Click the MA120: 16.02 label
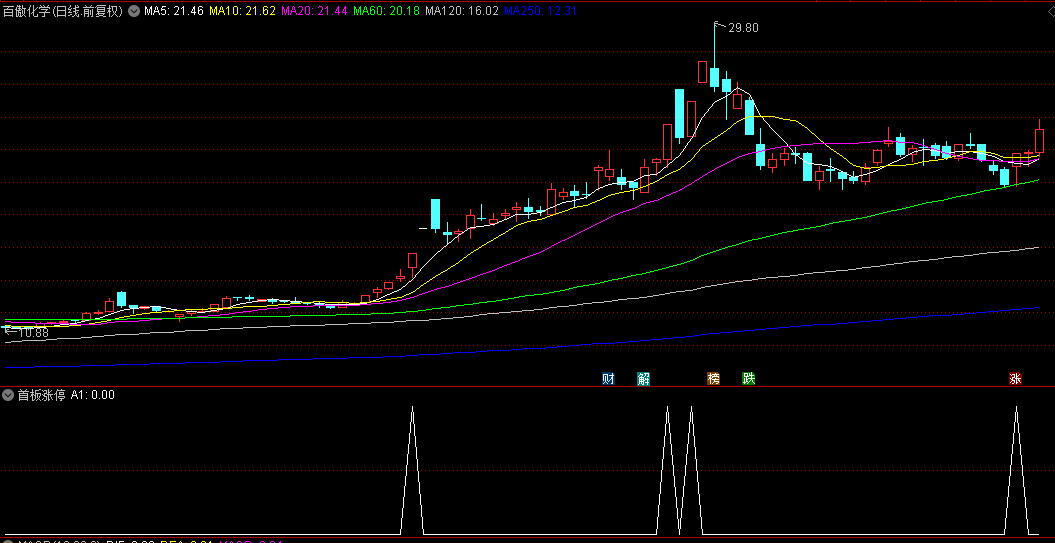 (462, 11)
